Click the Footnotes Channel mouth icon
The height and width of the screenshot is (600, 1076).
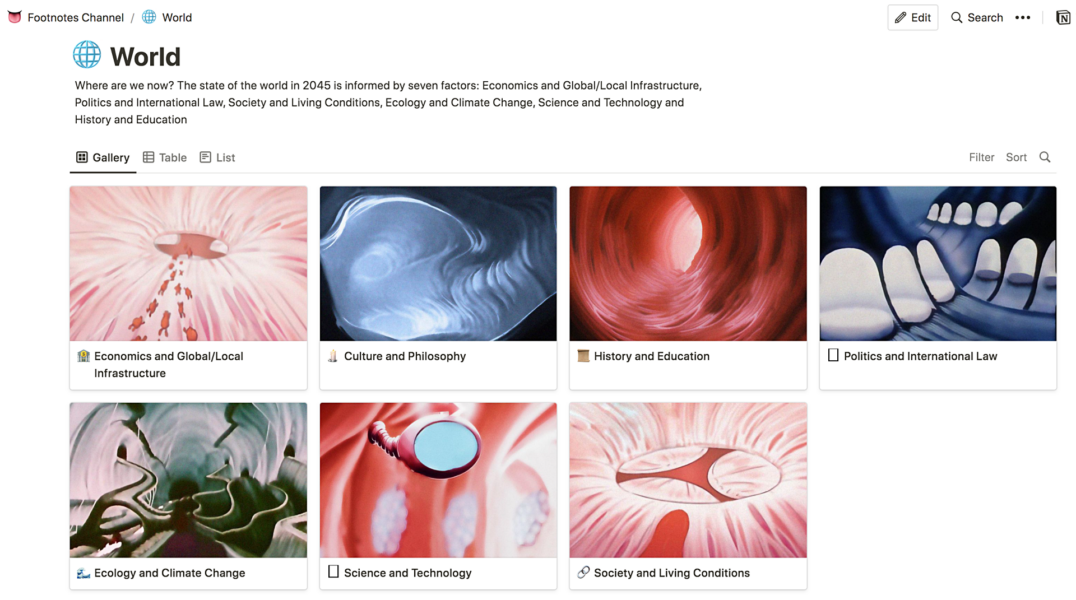point(14,17)
